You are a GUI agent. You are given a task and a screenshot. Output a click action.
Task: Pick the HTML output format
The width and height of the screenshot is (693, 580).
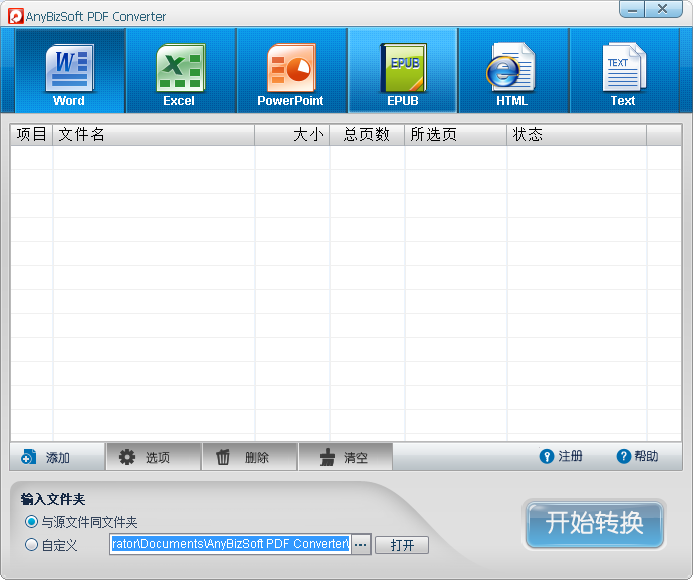pos(512,71)
